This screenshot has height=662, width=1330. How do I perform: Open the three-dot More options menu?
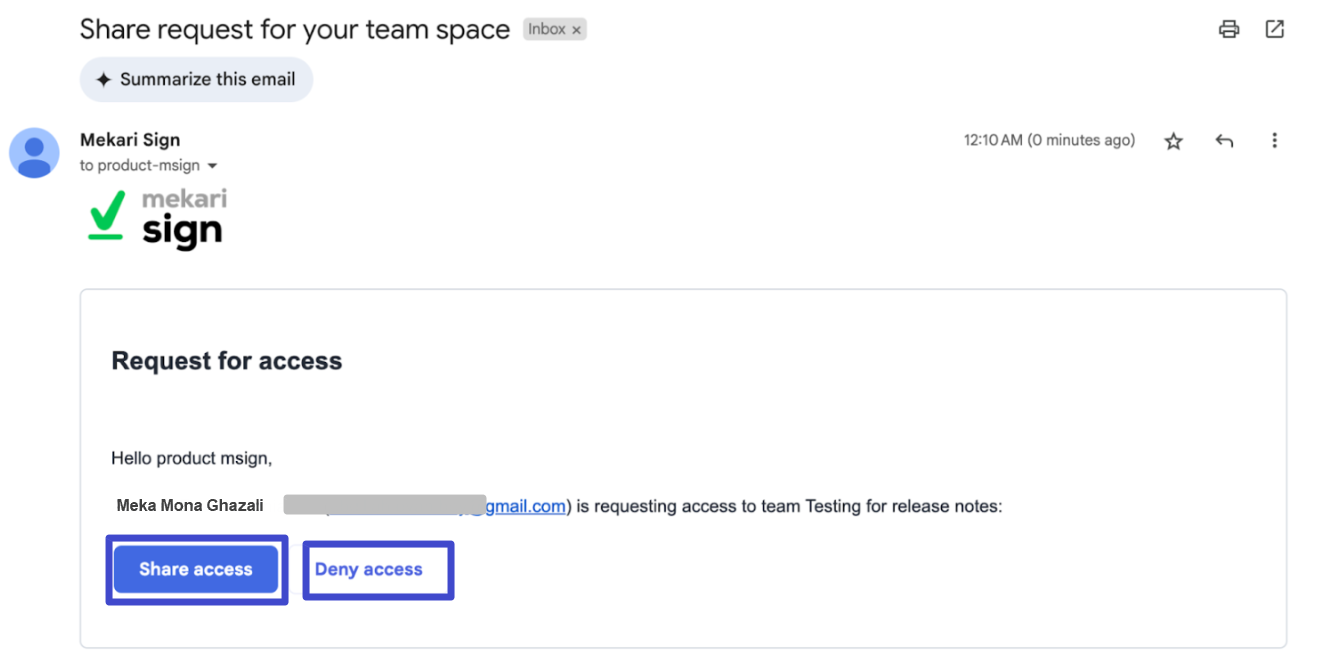coord(1274,141)
